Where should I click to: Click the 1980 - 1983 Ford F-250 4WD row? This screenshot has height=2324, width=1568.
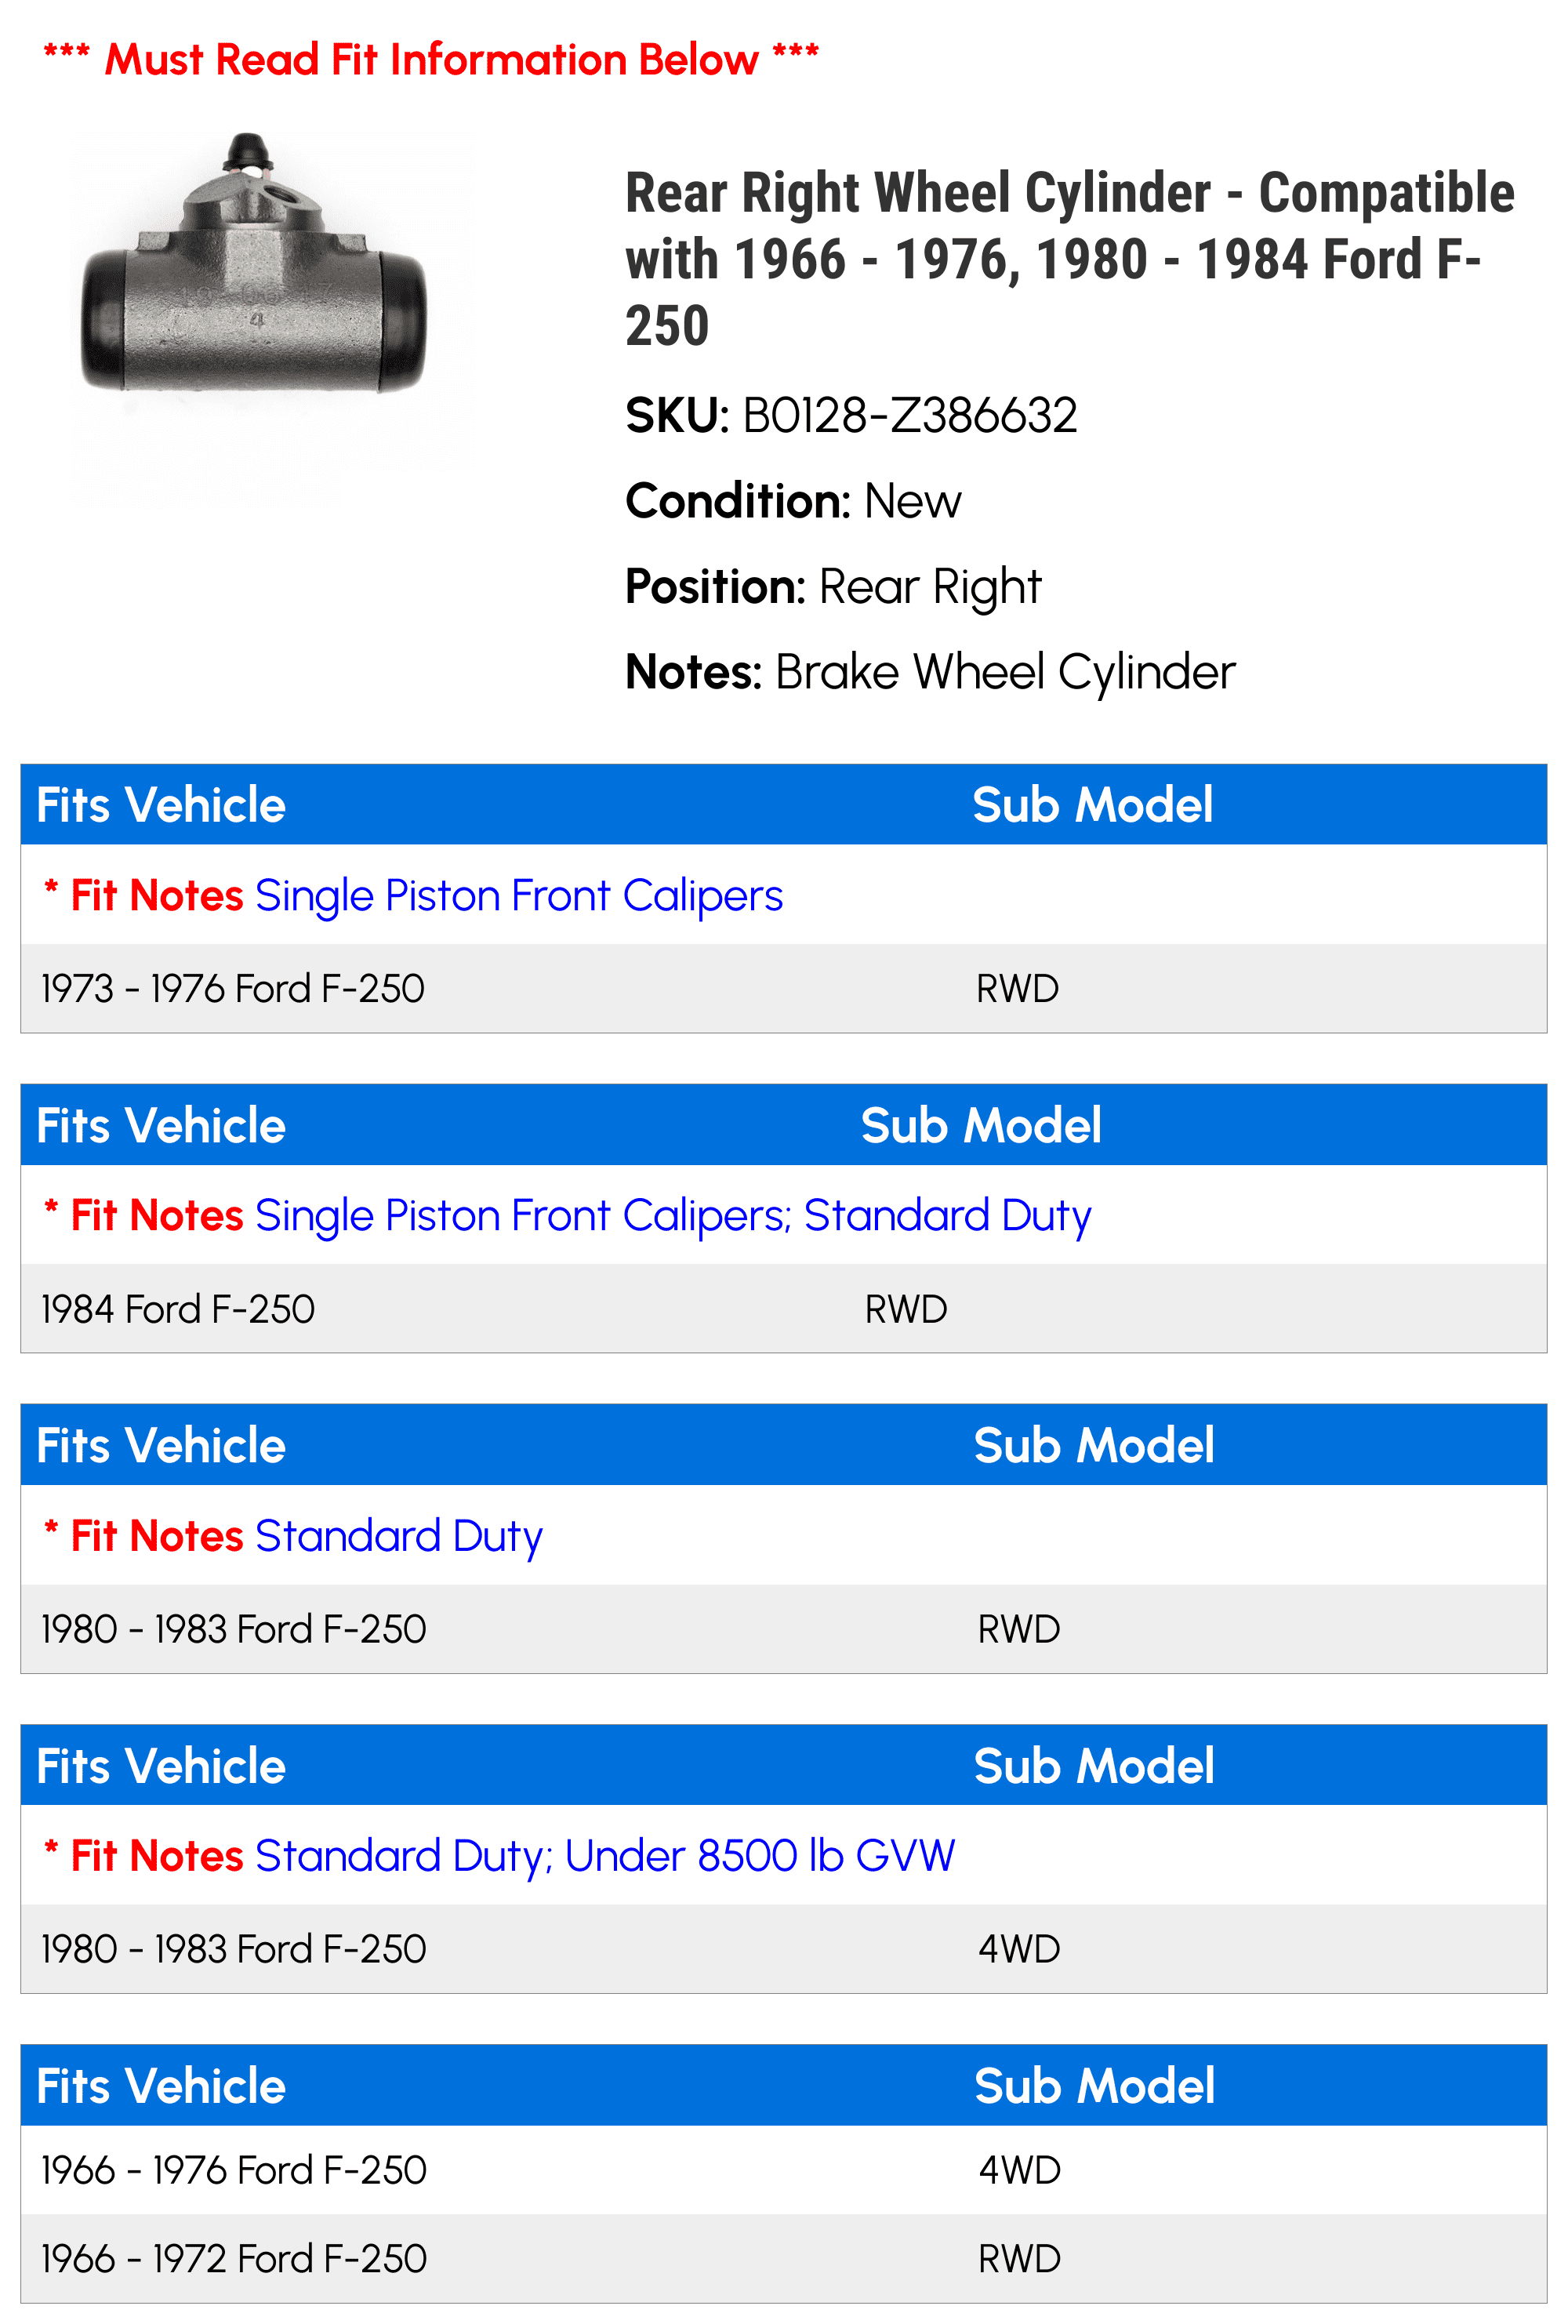coord(233,1950)
